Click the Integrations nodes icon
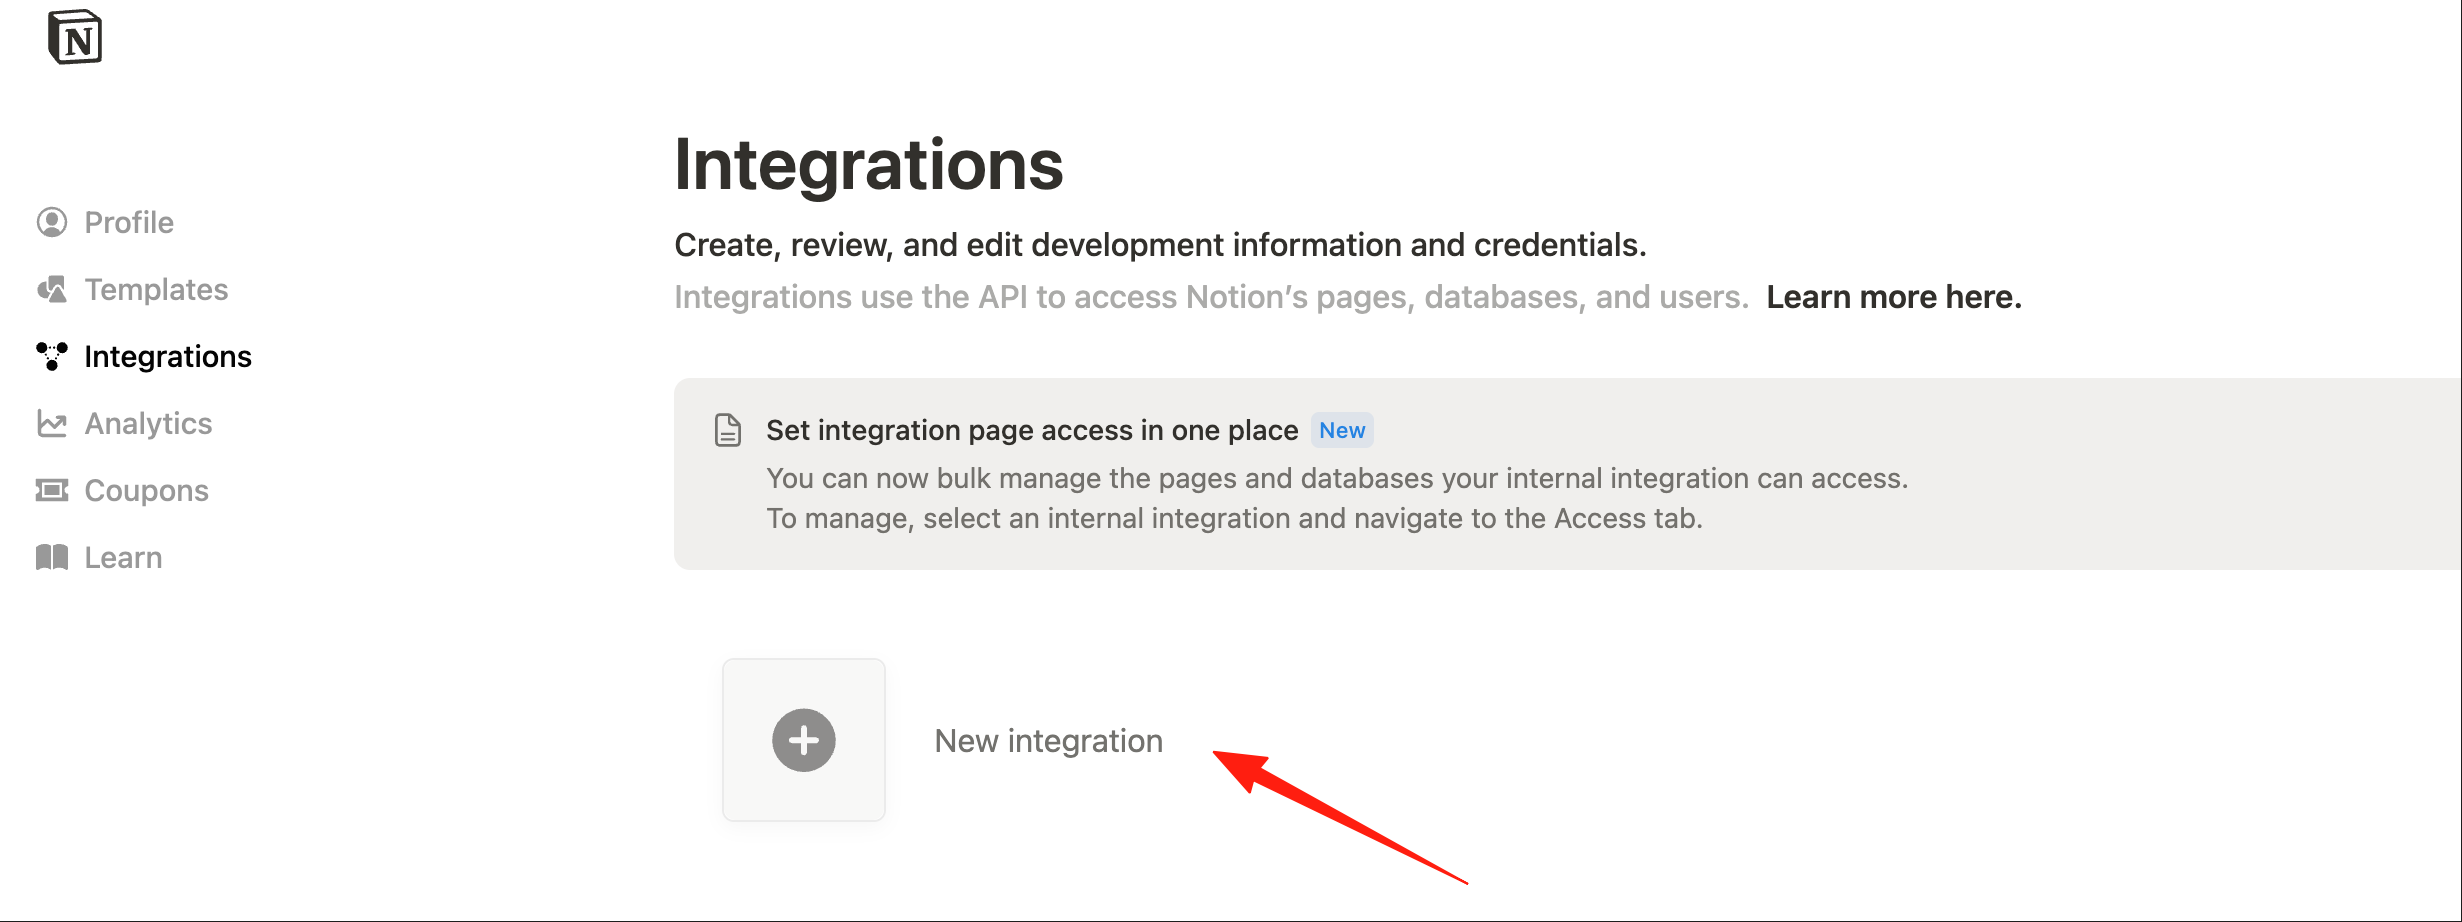Screen dimensions: 2462x922 (x=52, y=356)
